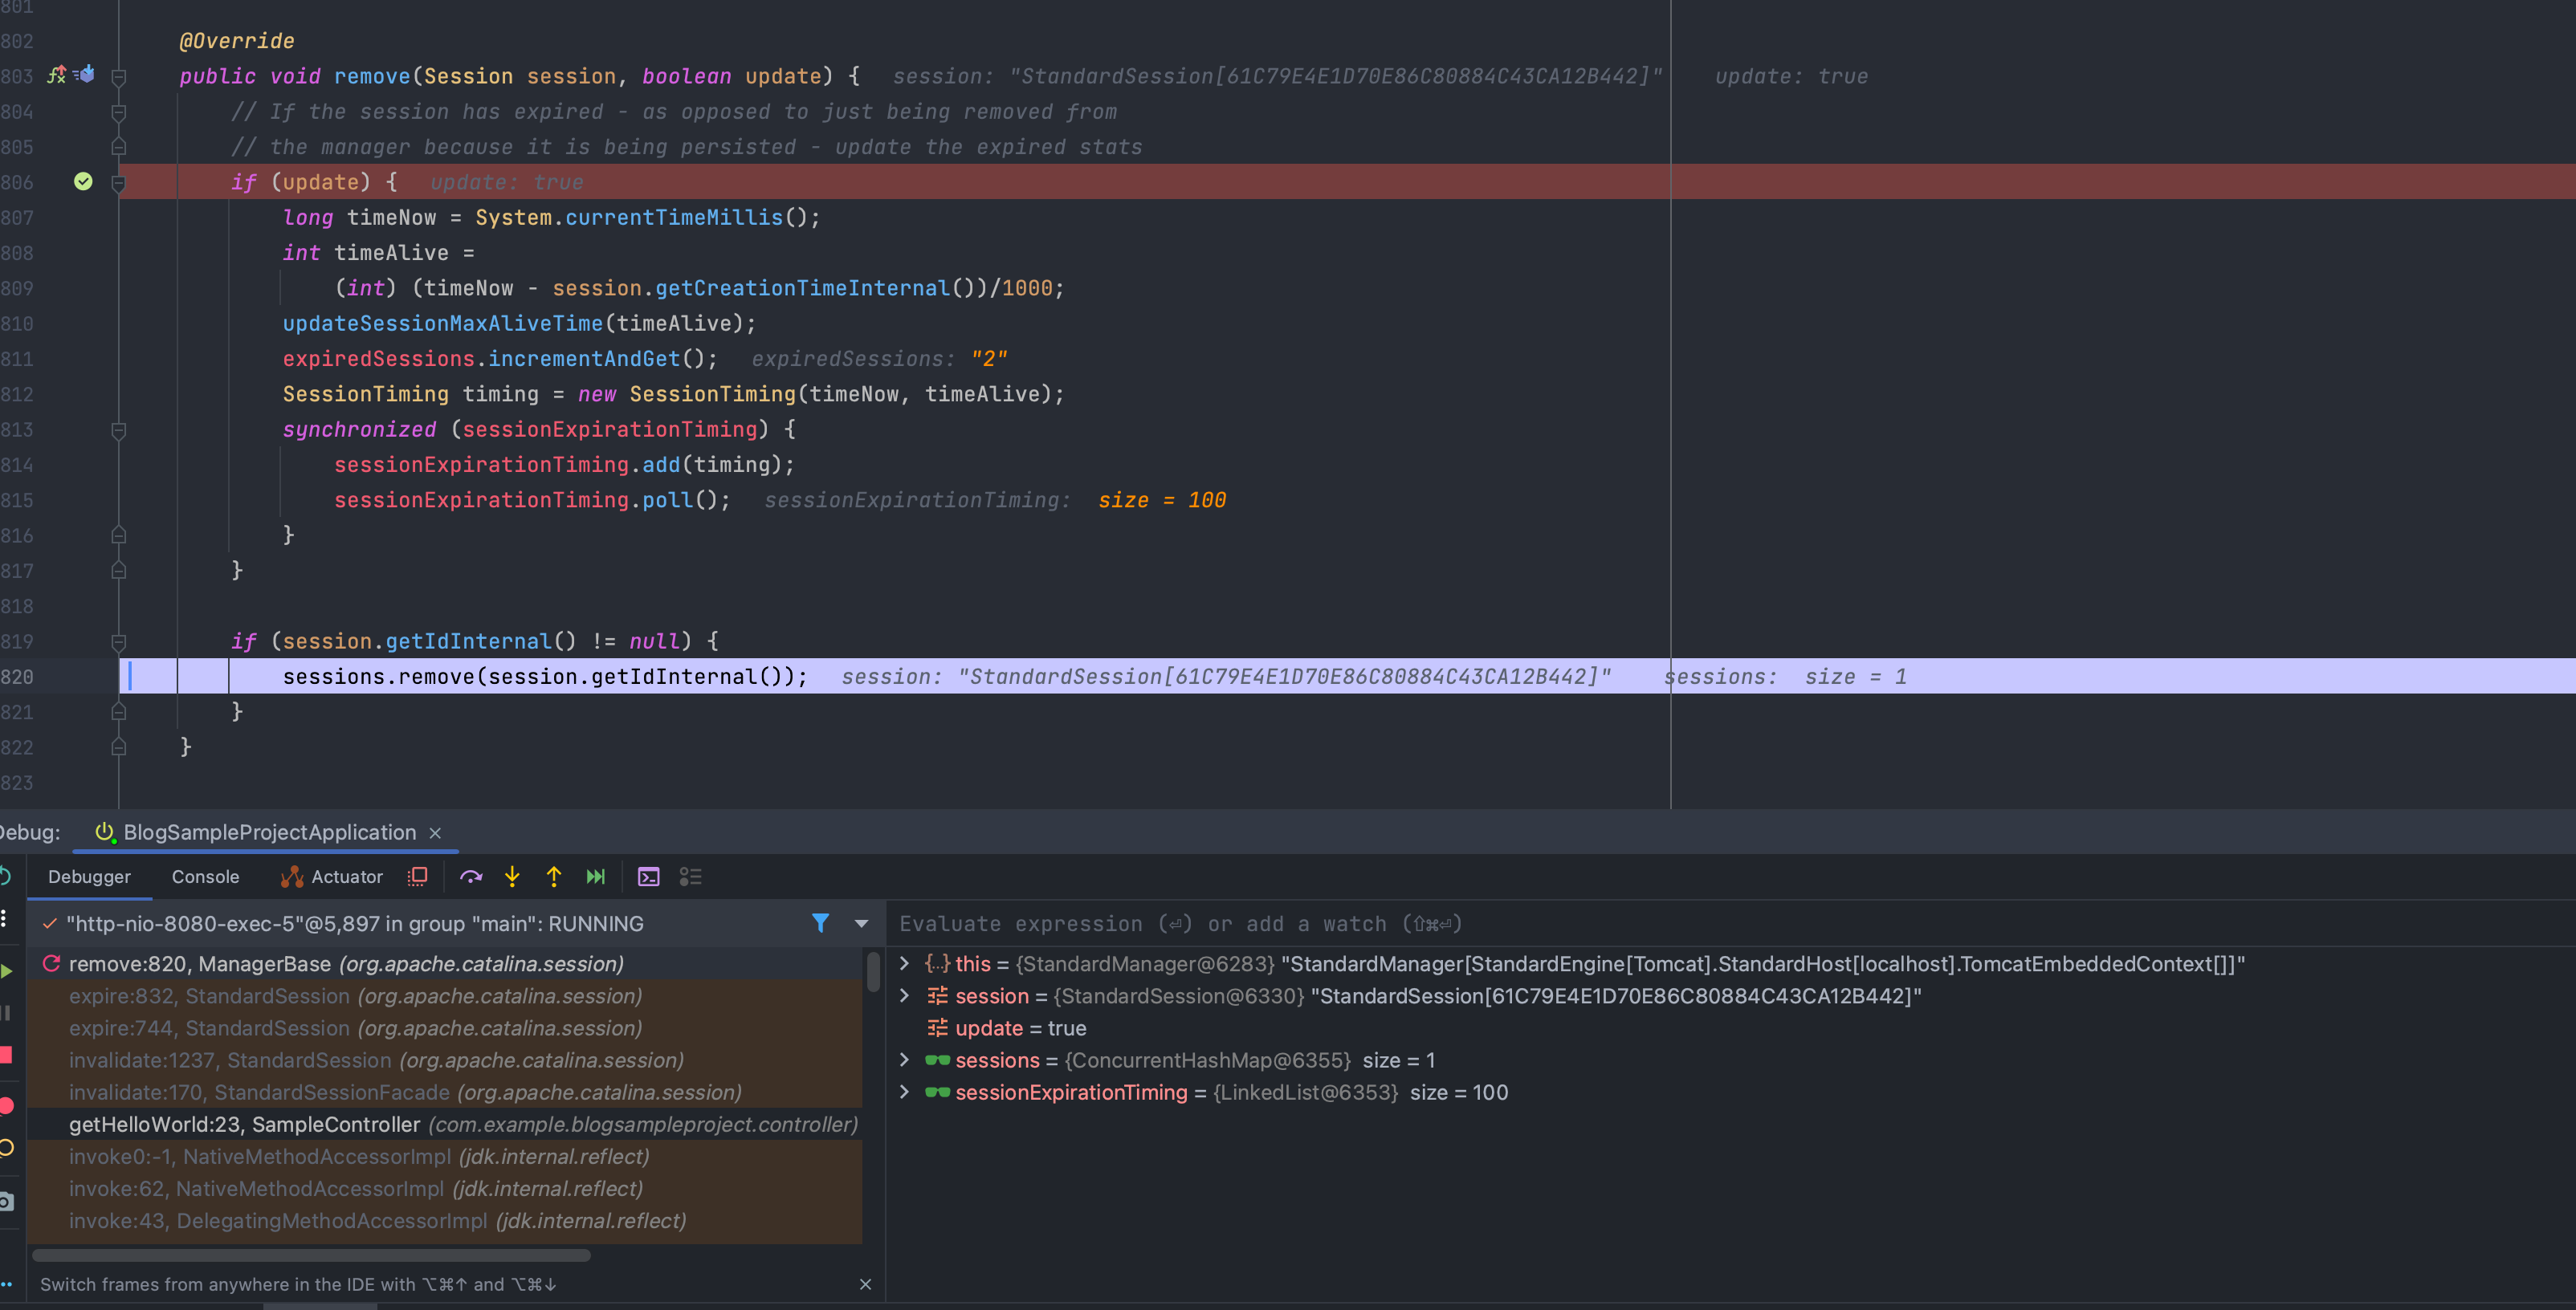Click the Step Over icon
The width and height of the screenshot is (2576, 1310).
[471, 877]
